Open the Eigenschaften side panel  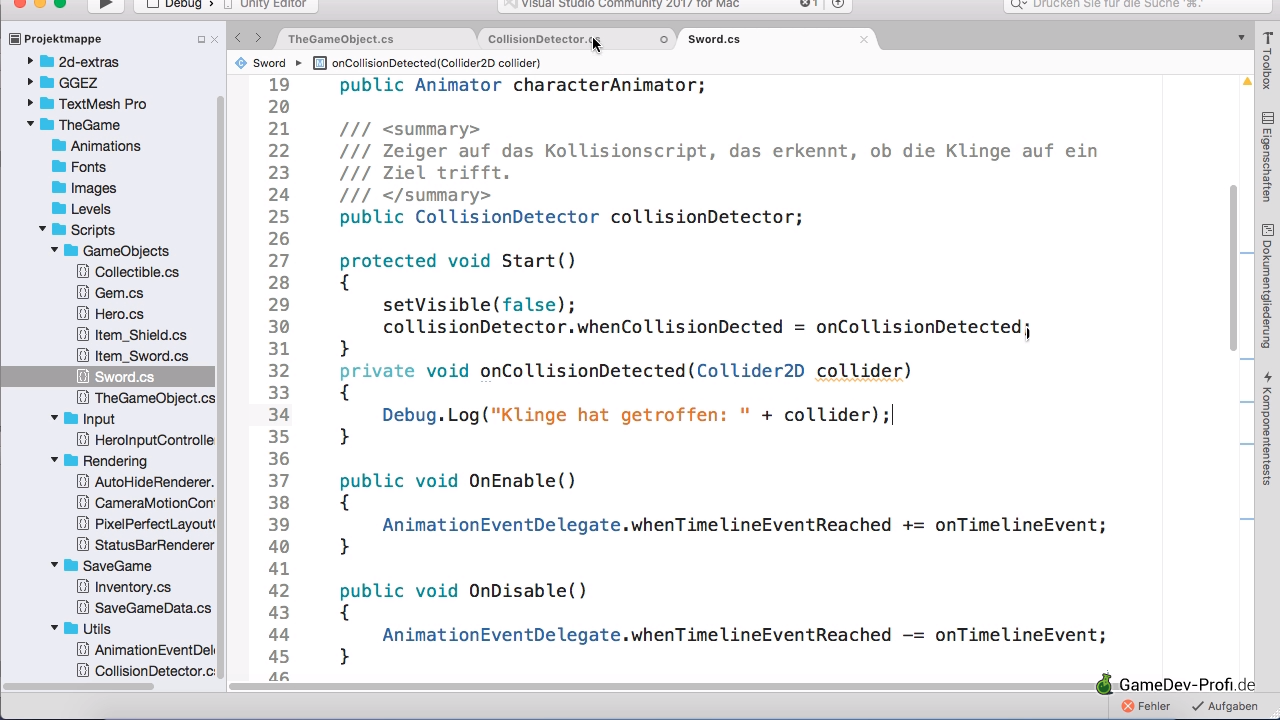pos(1267,157)
